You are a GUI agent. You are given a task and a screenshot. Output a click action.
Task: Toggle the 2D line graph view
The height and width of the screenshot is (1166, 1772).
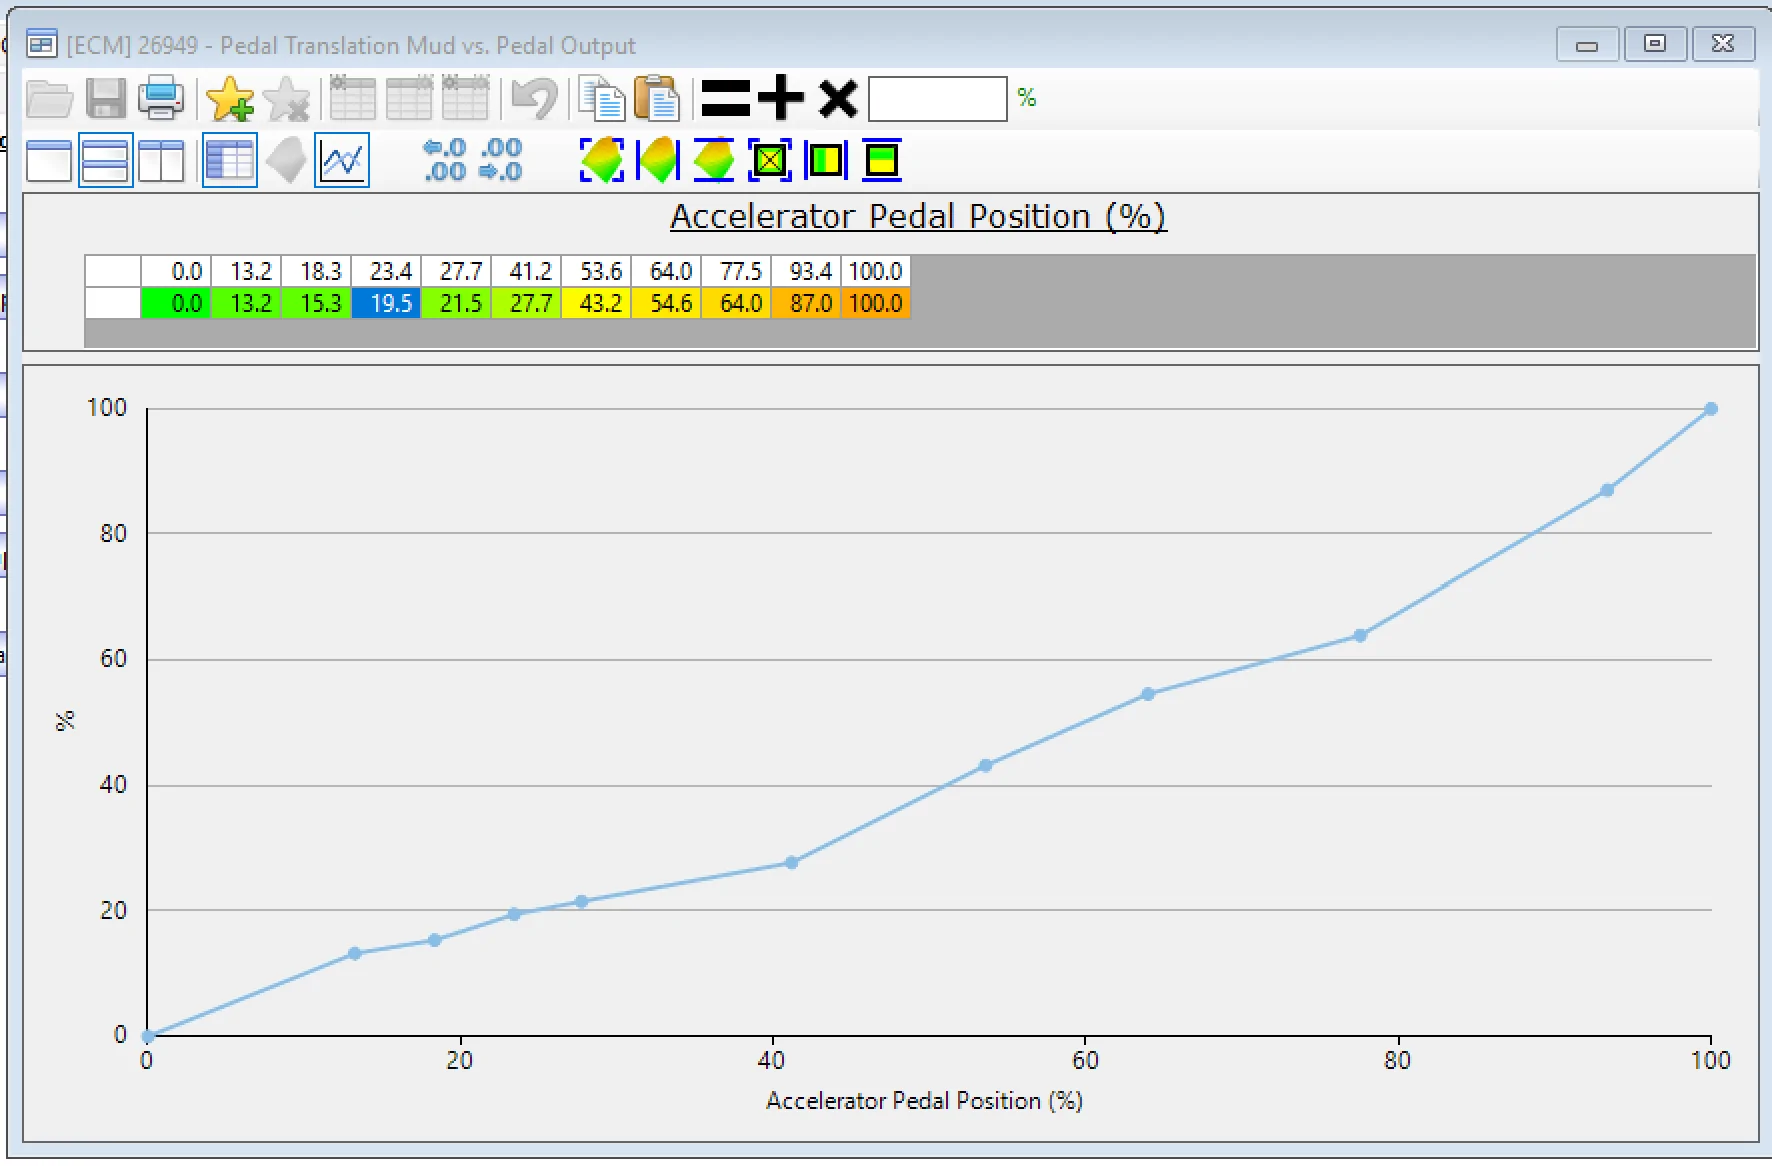point(342,161)
